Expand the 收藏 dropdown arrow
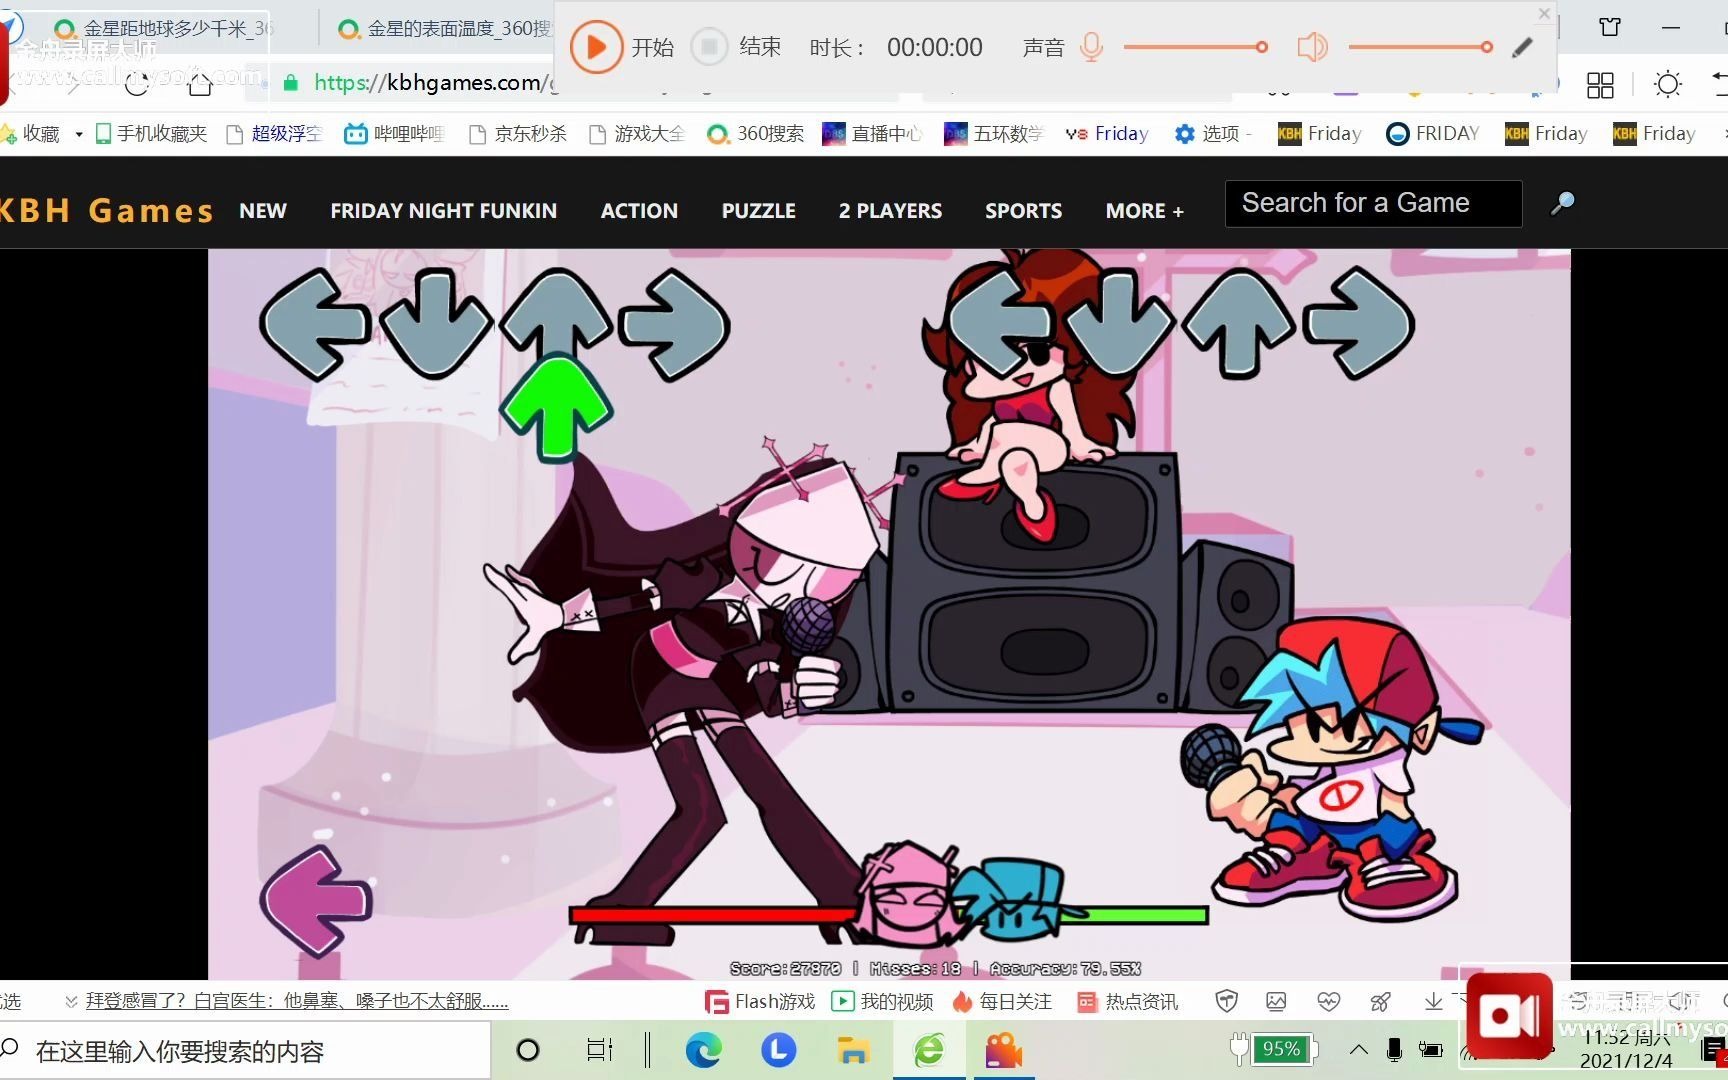Viewport: 1728px width, 1080px height. [x=79, y=134]
